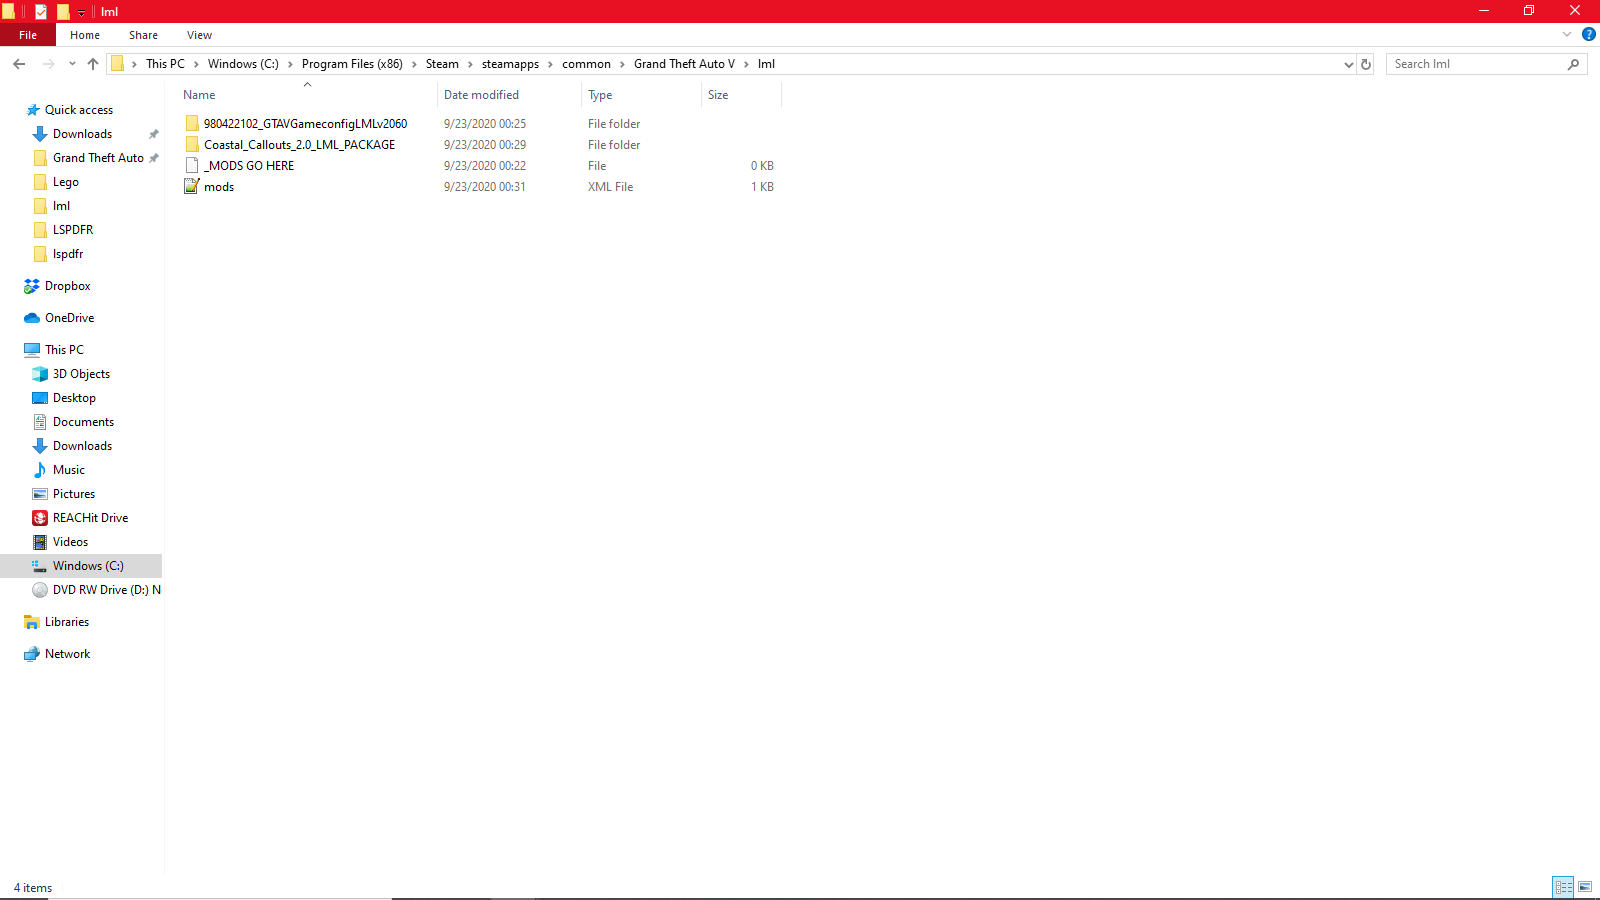Click the Documents icon in the sidebar

point(40,422)
